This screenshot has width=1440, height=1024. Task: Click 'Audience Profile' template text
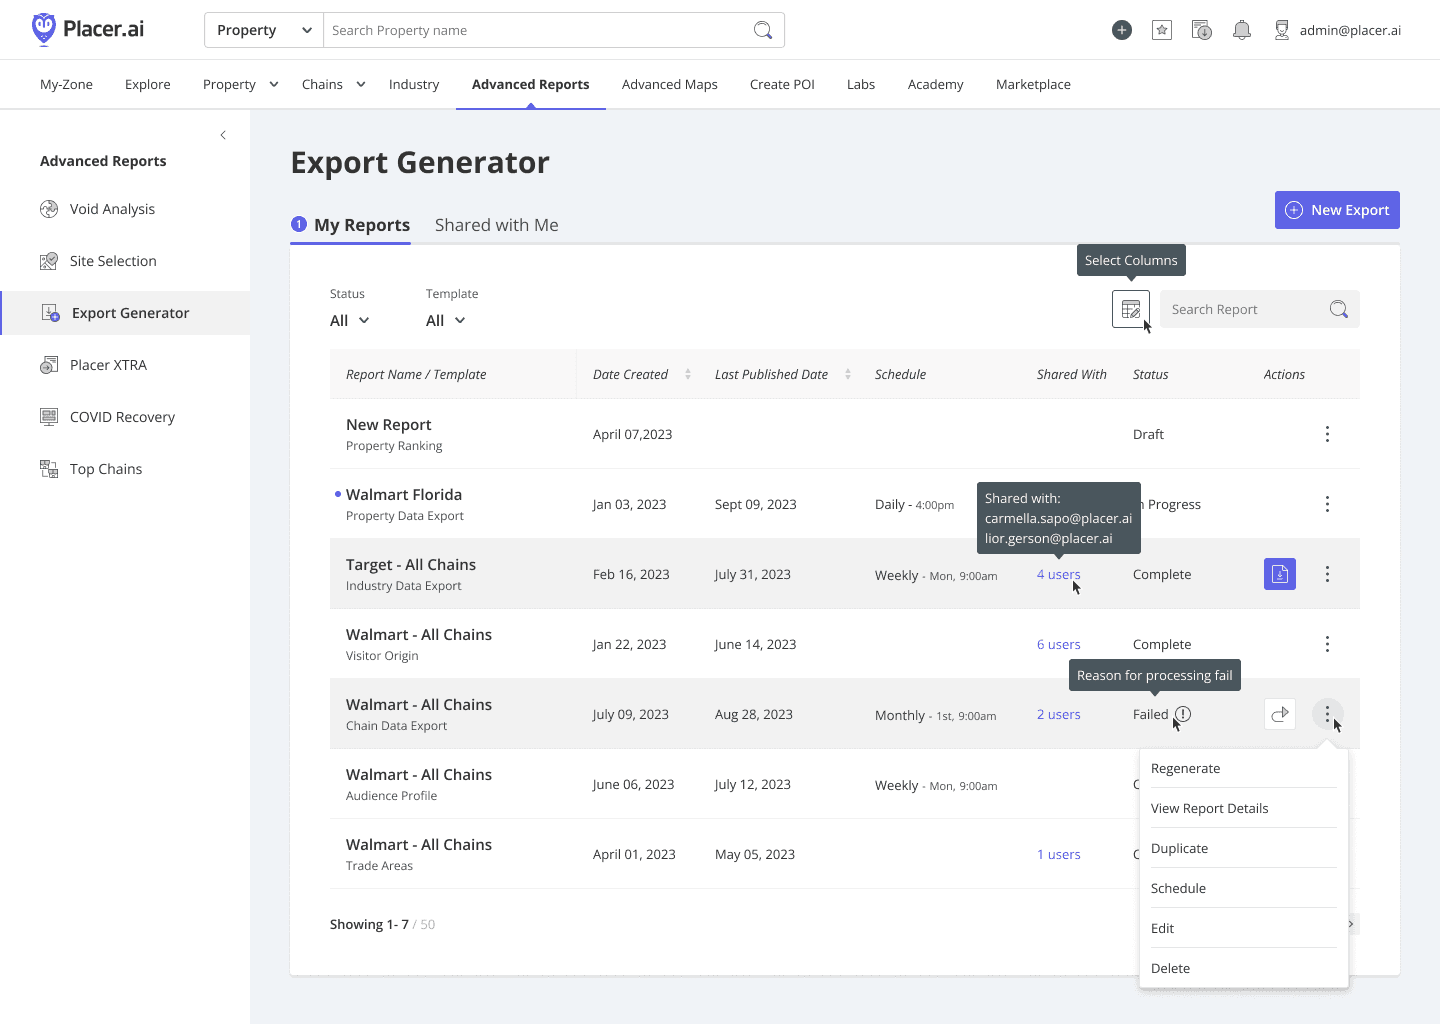pos(391,796)
